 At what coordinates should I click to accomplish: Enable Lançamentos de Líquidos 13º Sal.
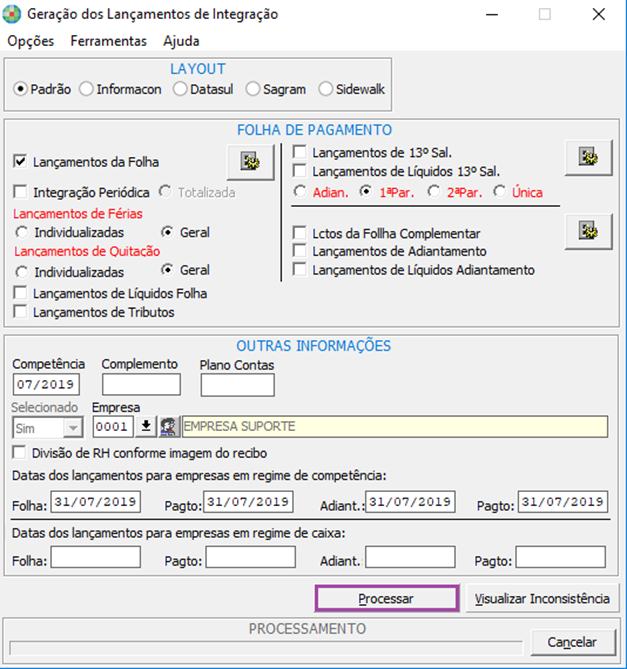coord(299,171)
